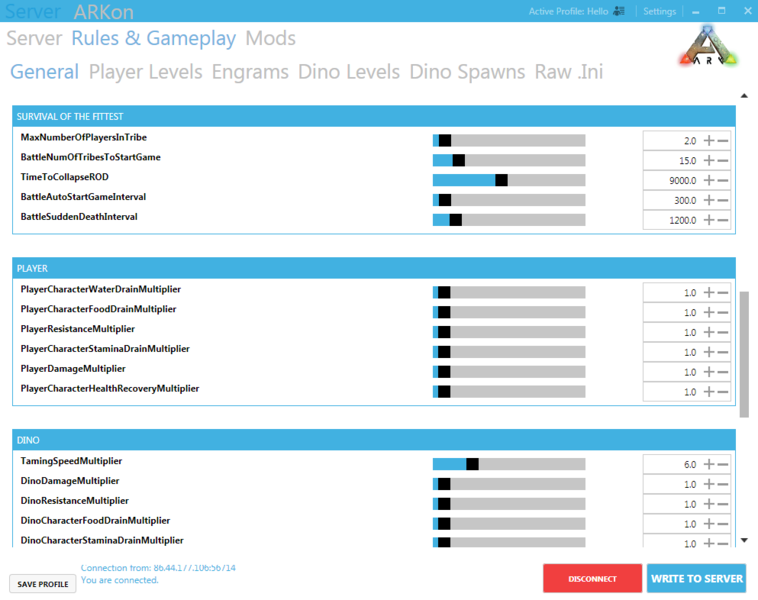This screenshot has width=758, height=600.
Task: Click the SURVIVAL OF THE FITTEST section header
Action: pyautogui.click(x=374, y=117)
